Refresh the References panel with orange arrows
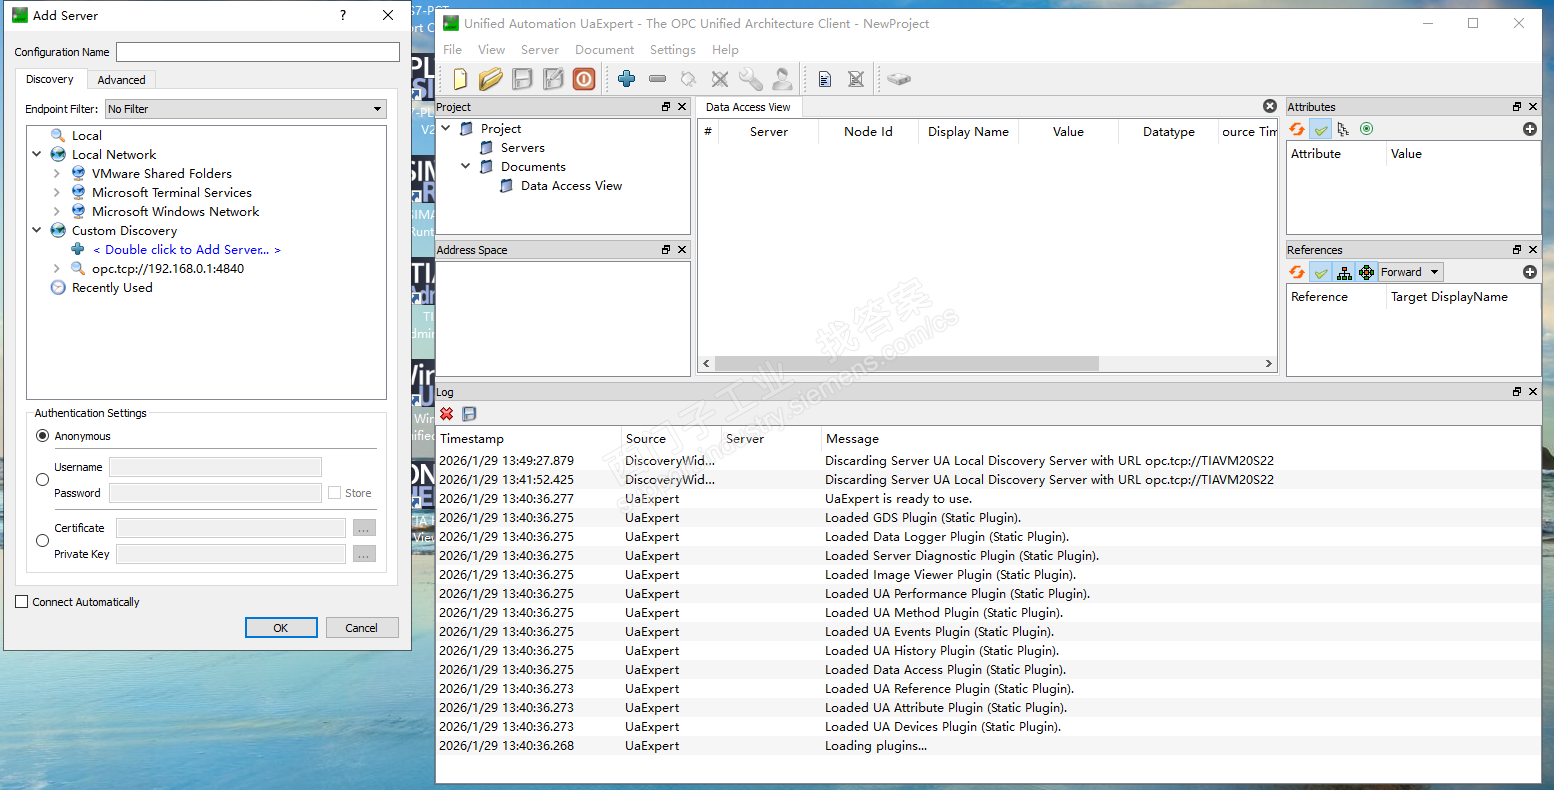1554x790 pixels. (1297, 272)
